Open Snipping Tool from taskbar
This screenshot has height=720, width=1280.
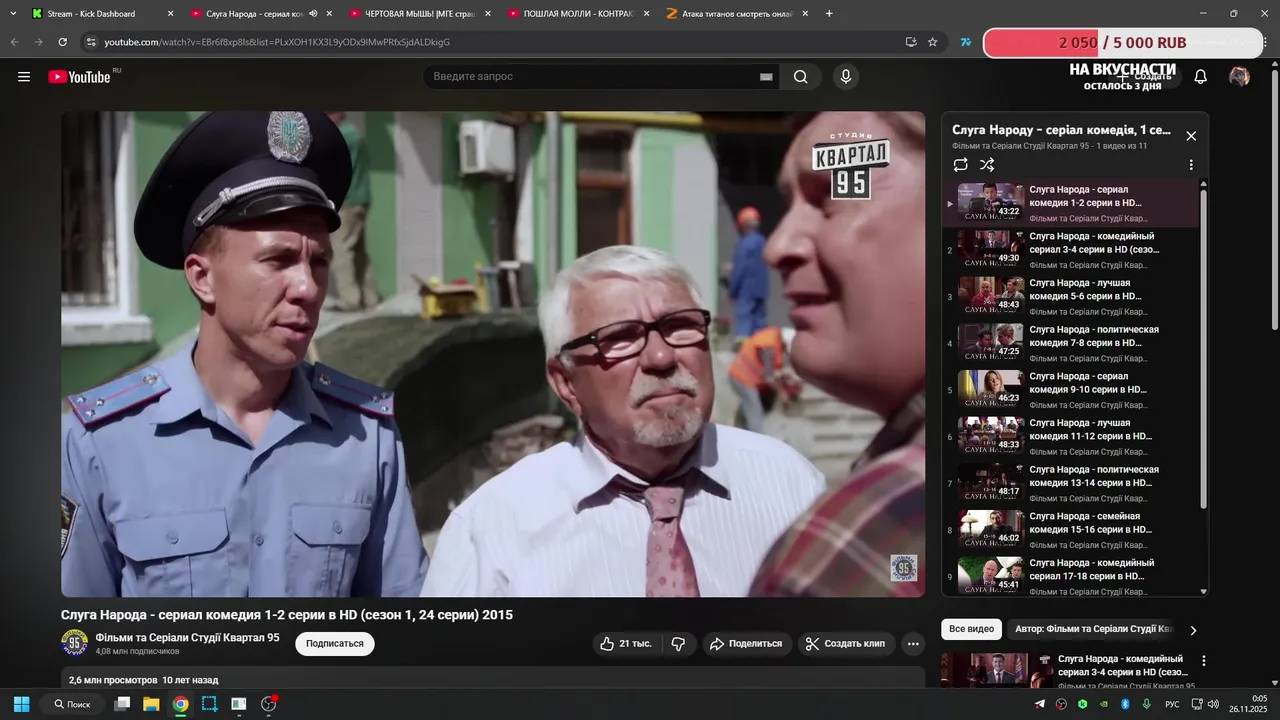tap(209, 704)
